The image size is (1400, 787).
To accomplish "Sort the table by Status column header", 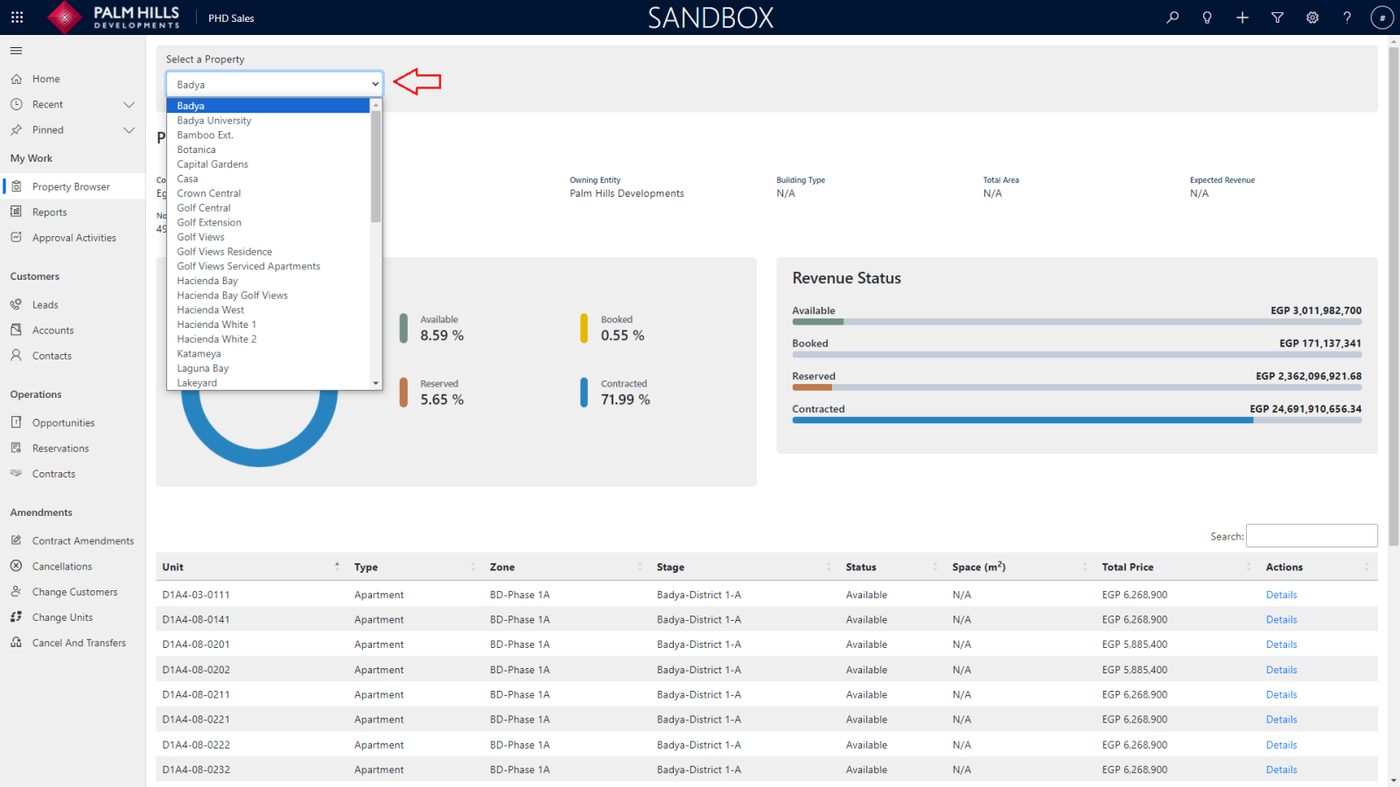I will pos(892,567).
